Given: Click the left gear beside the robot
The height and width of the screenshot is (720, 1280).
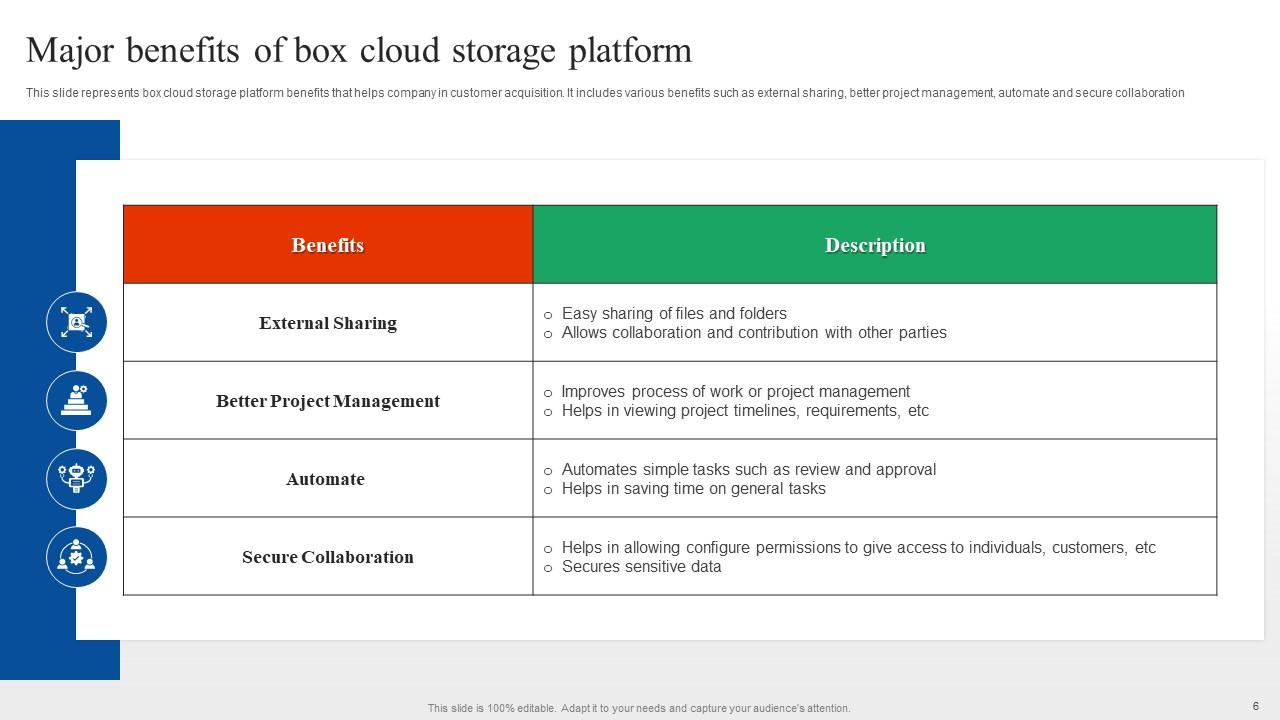Looking at the screenshot, I should (61, 468).
